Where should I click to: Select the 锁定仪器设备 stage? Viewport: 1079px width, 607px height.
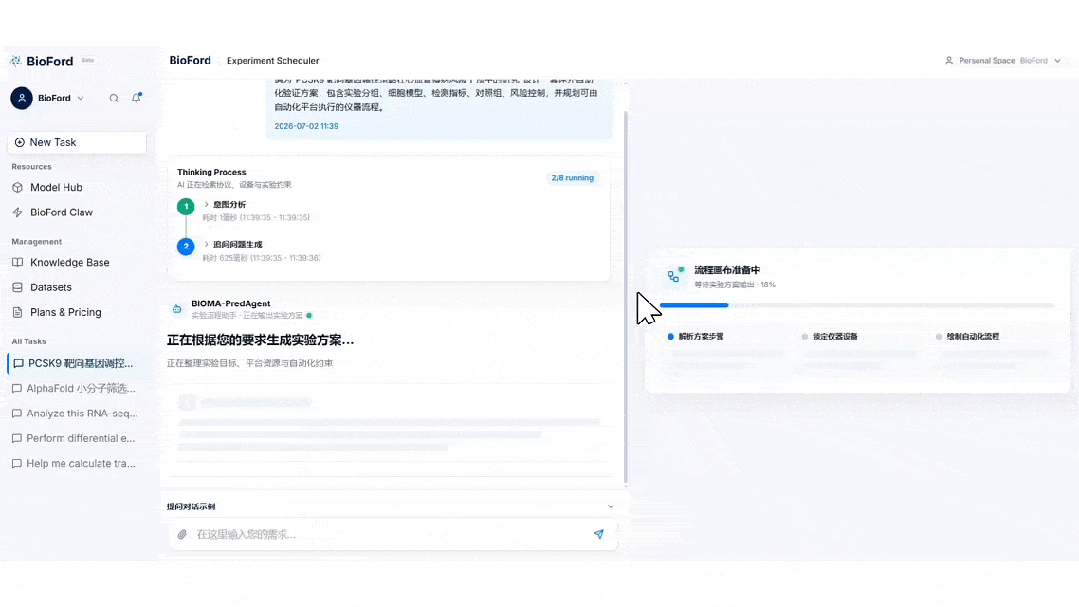(830, 337)
